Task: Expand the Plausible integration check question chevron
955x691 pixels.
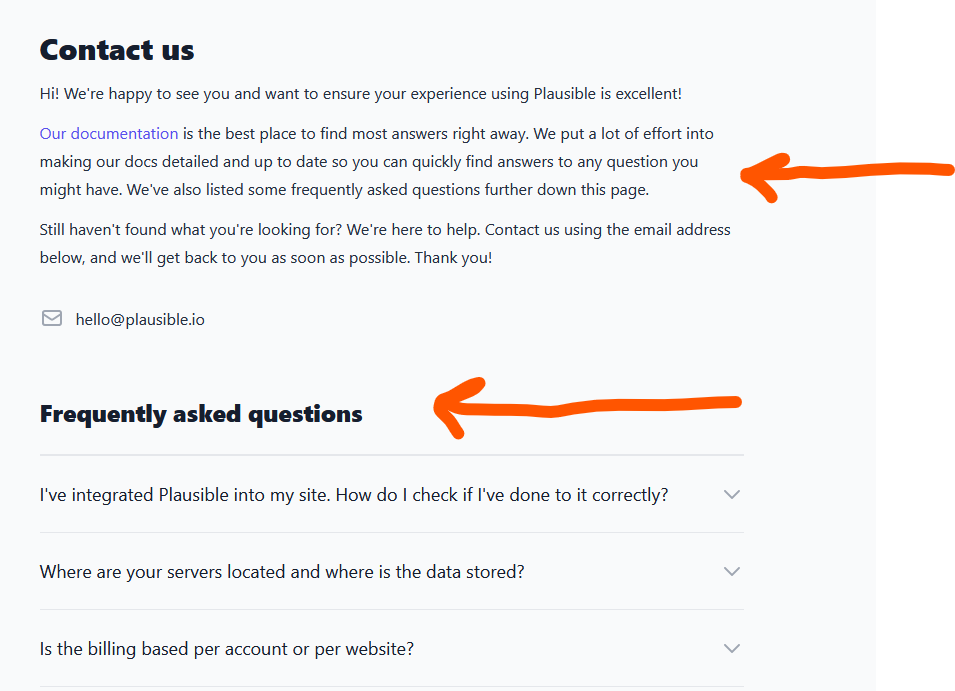Action: pos(732,494)
